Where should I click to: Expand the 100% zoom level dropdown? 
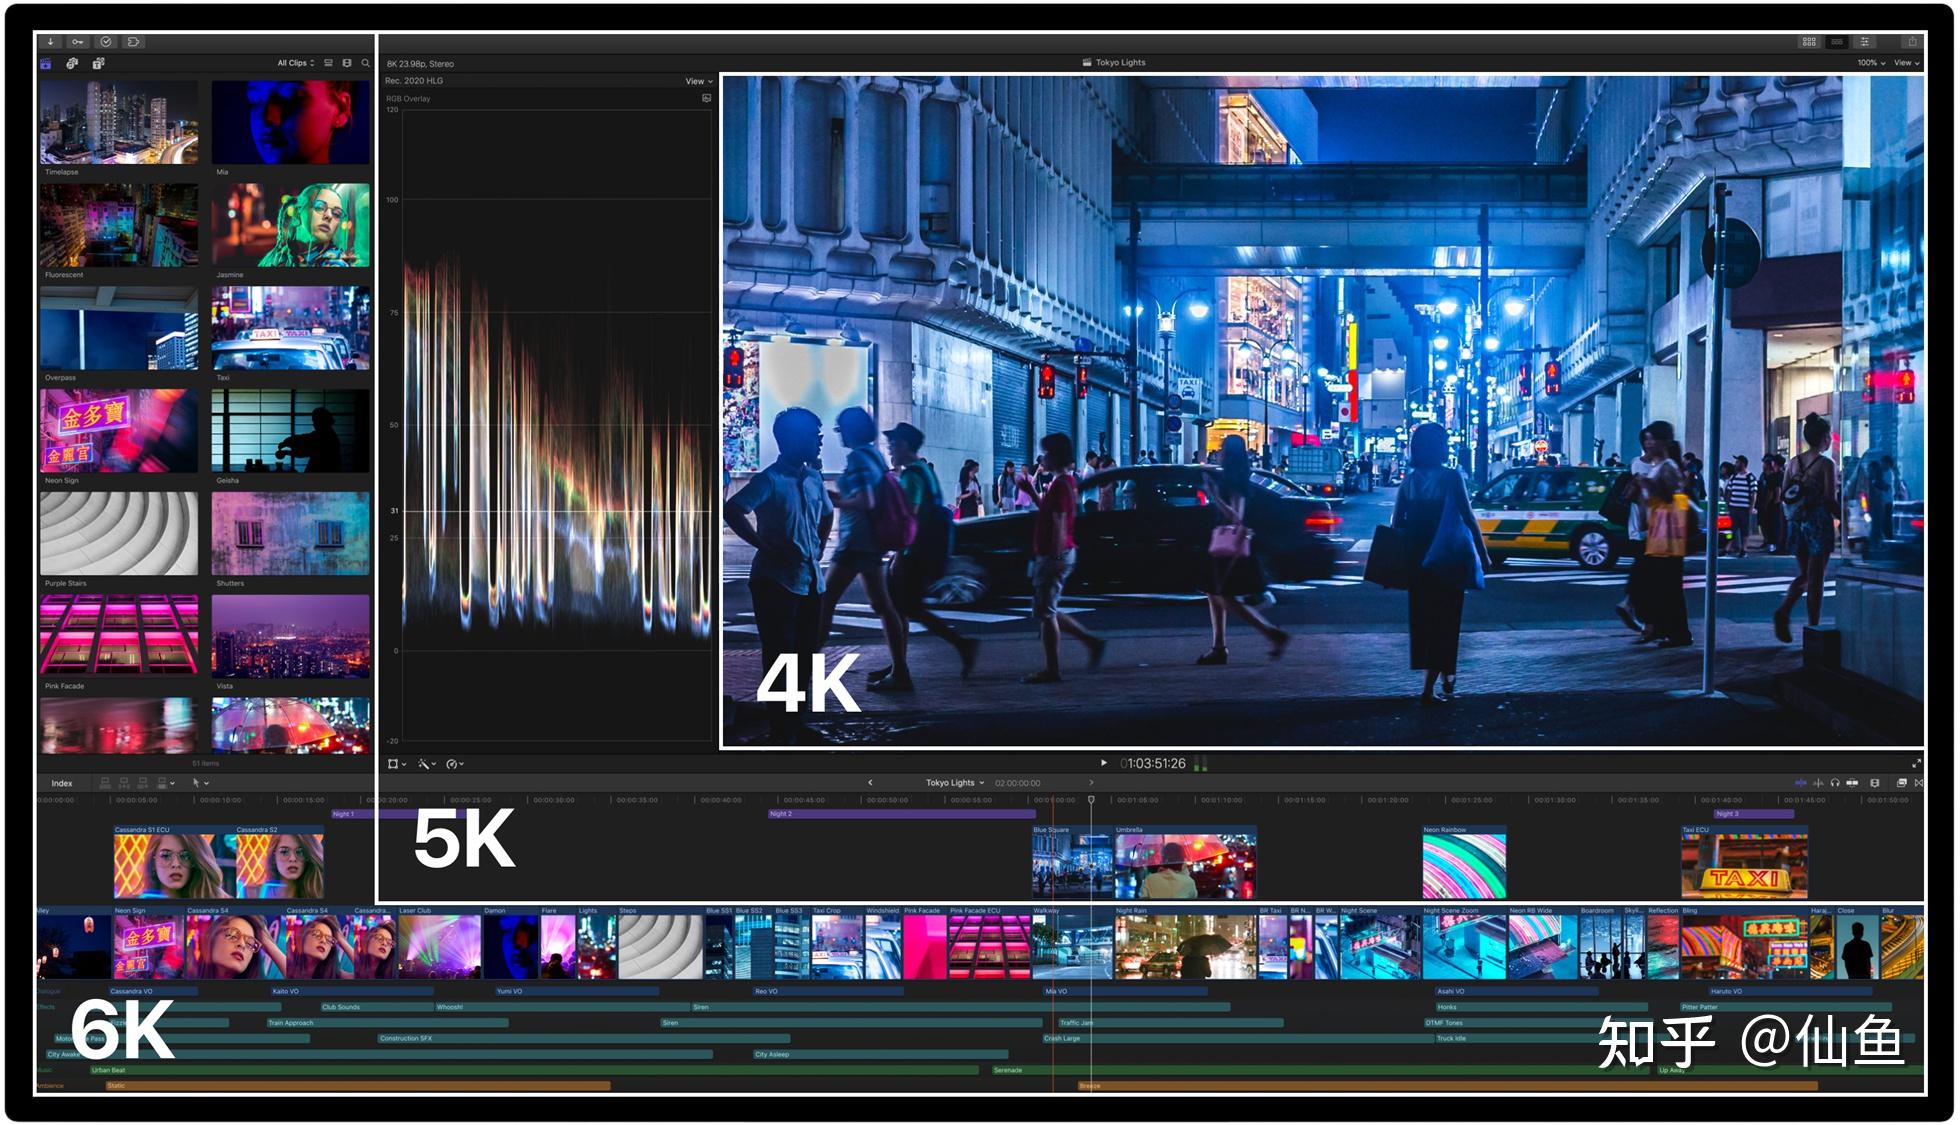1868,62
